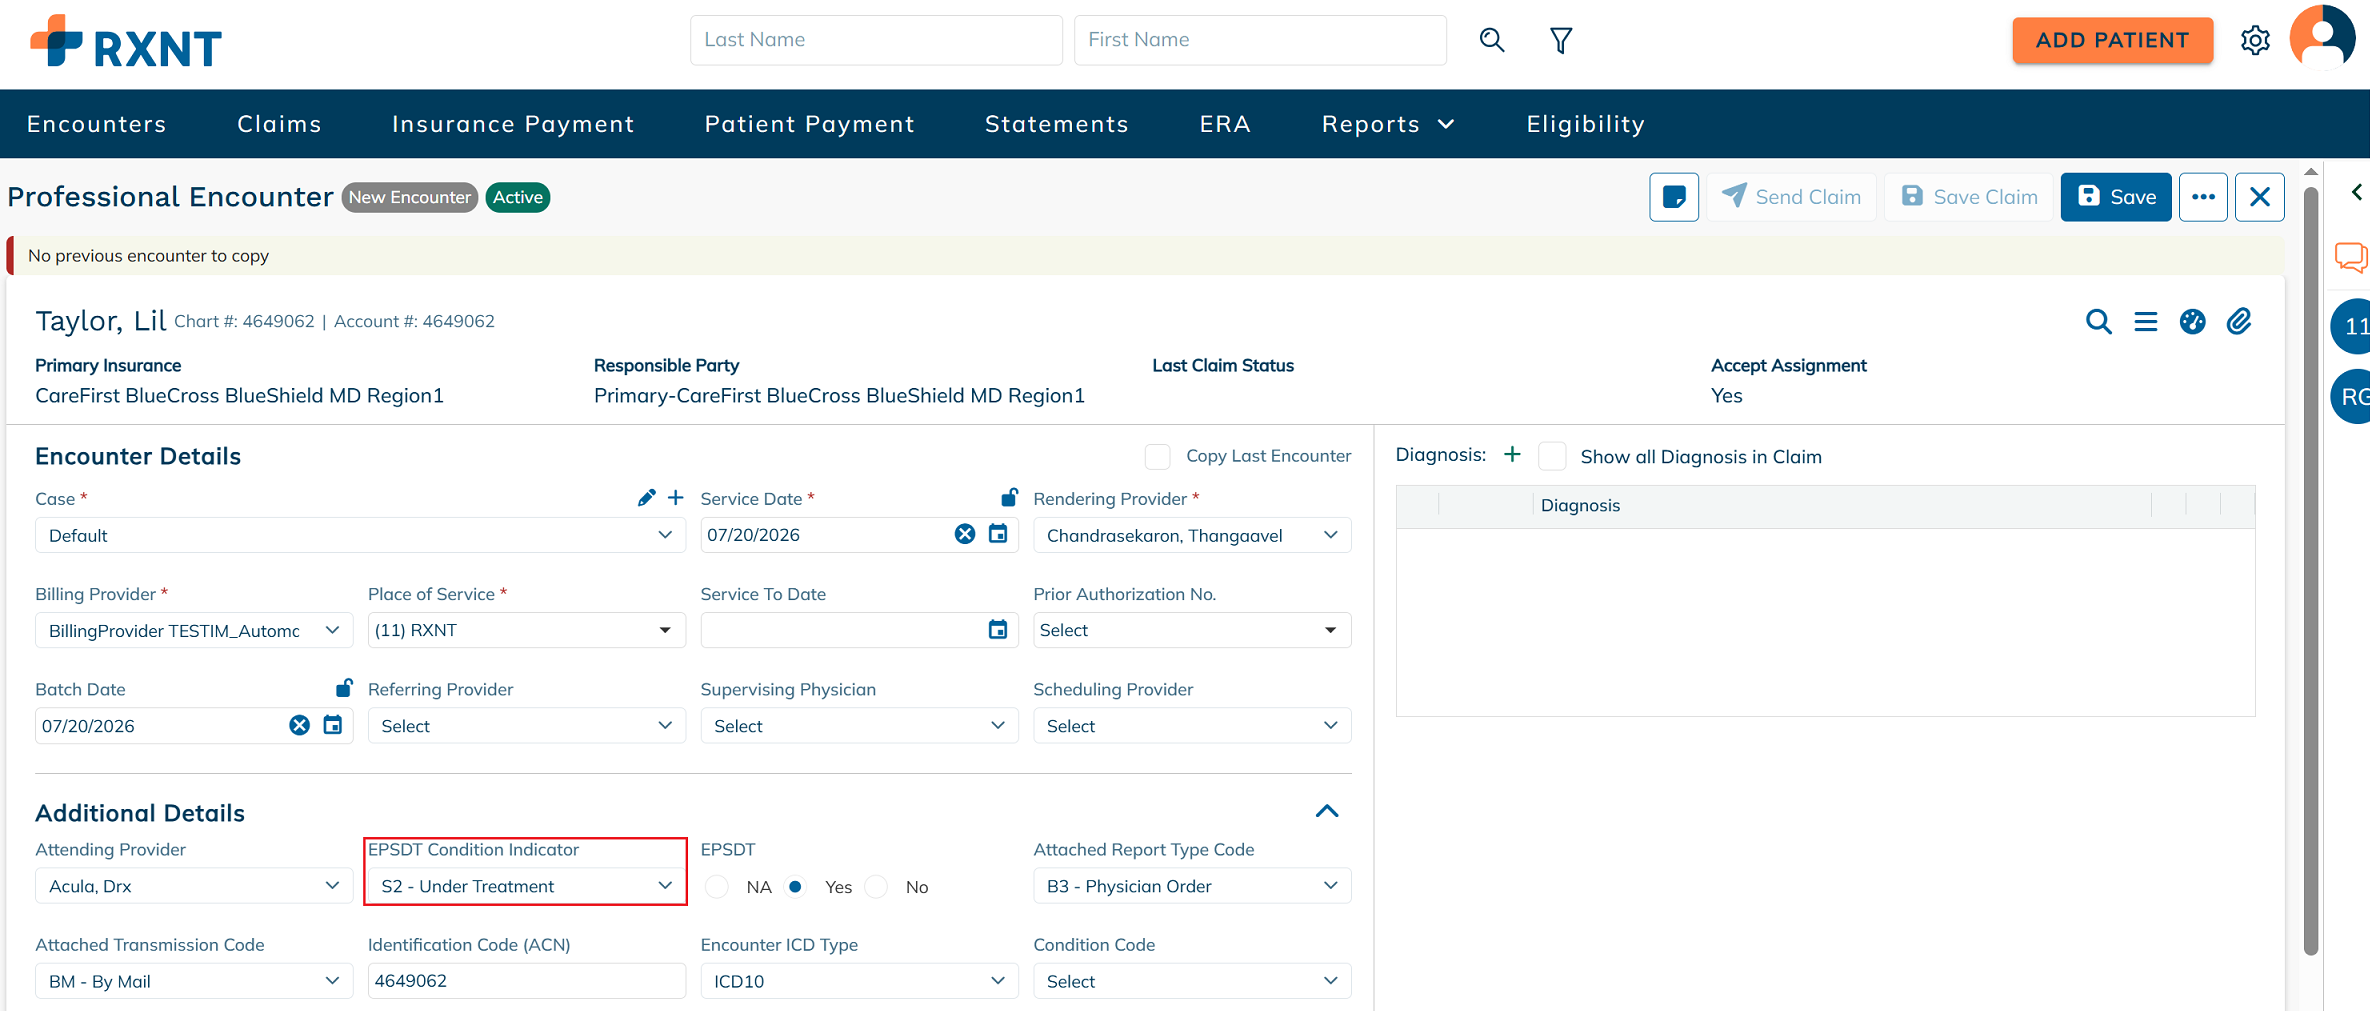Focus the First Name search field

1260,40
